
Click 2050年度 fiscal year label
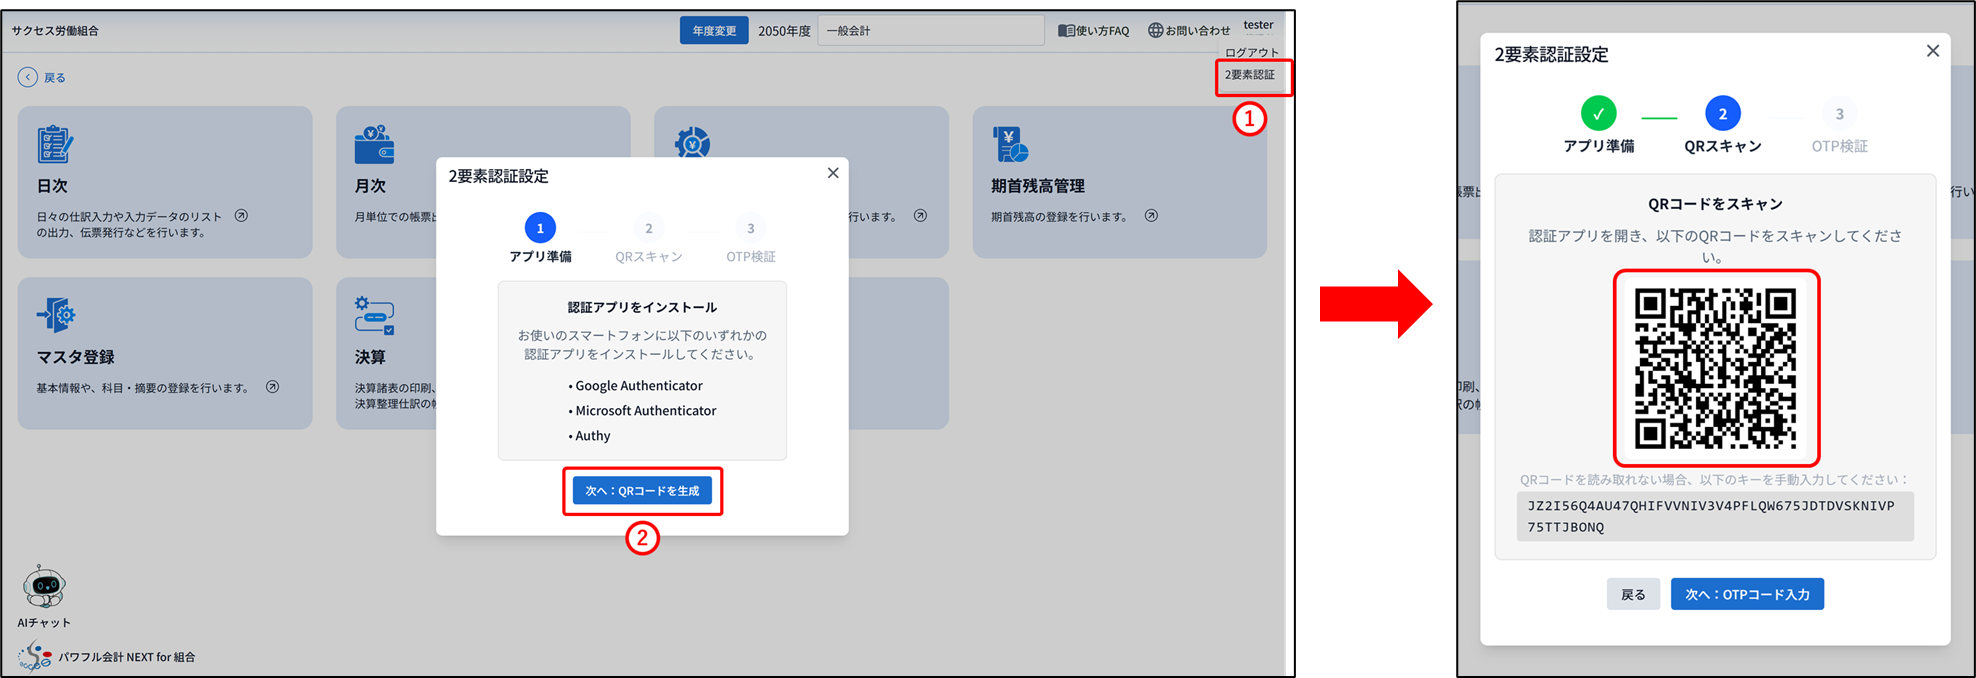pyautogui.click(x=784, y=31)
